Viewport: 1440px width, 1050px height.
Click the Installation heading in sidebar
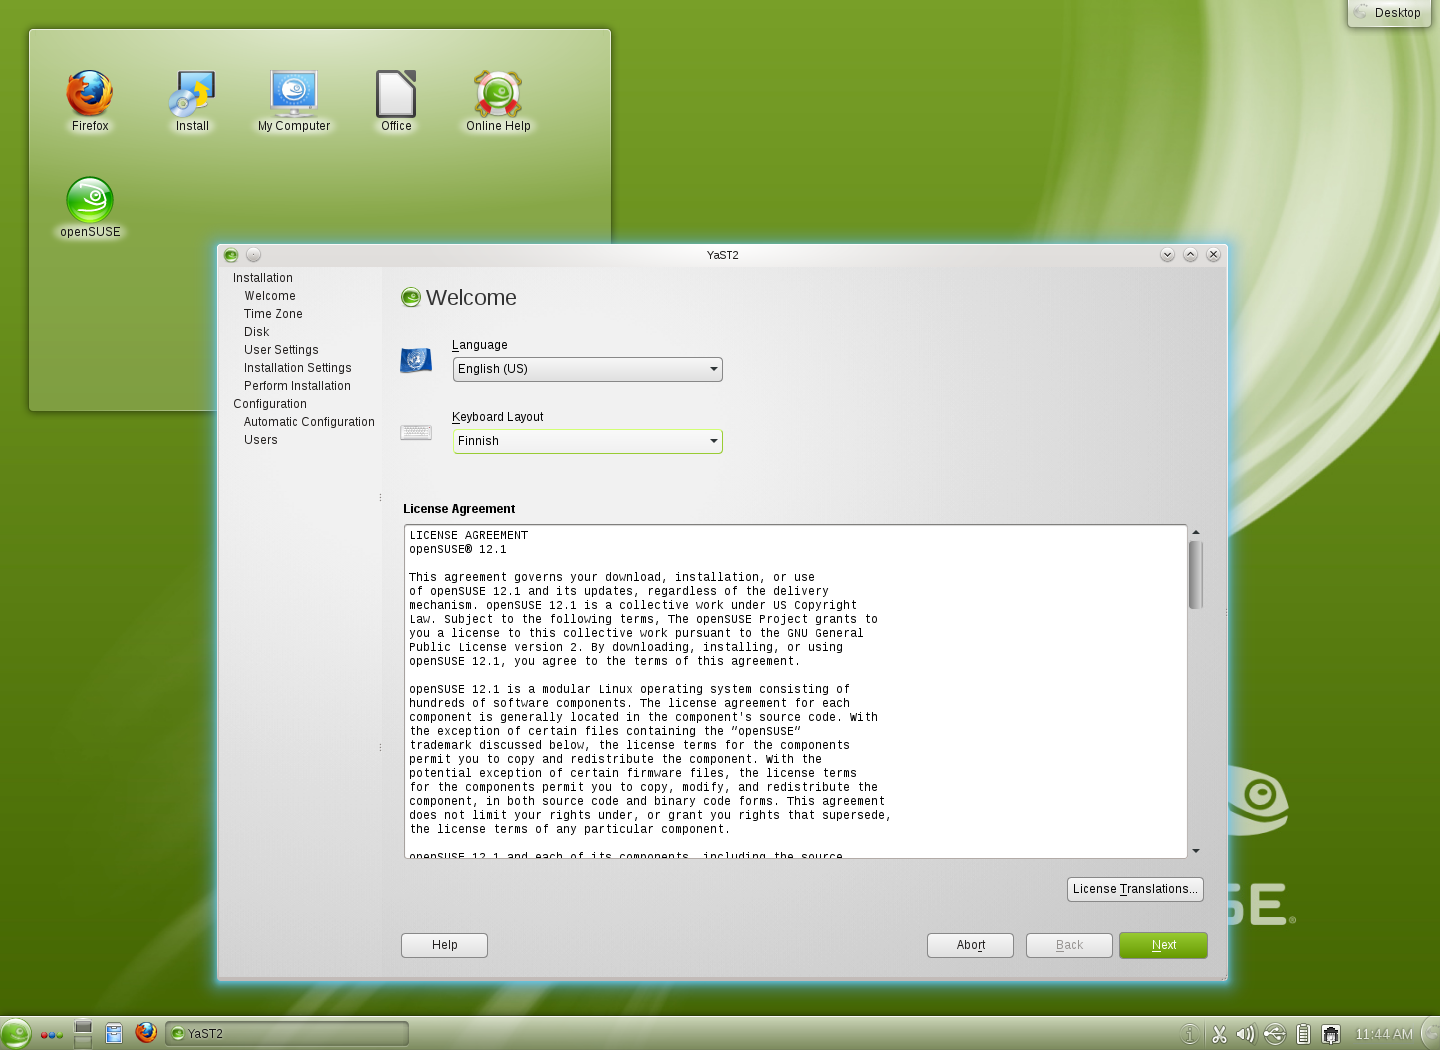coord(263,278)
